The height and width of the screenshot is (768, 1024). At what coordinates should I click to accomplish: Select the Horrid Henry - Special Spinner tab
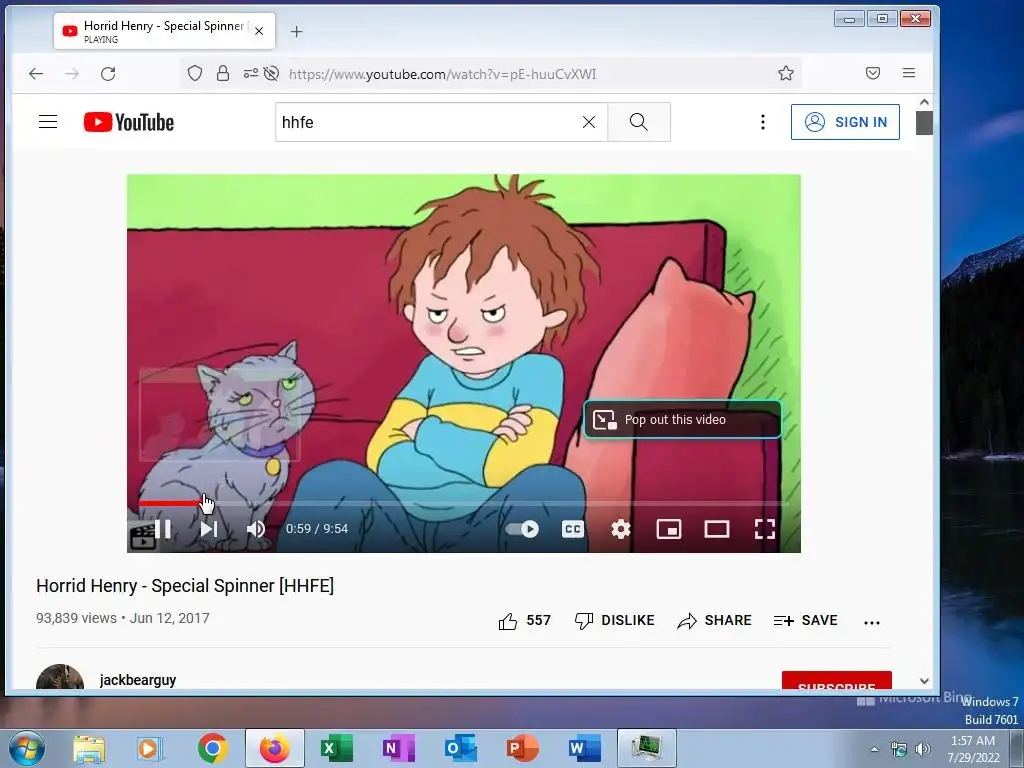click(164, 31)
